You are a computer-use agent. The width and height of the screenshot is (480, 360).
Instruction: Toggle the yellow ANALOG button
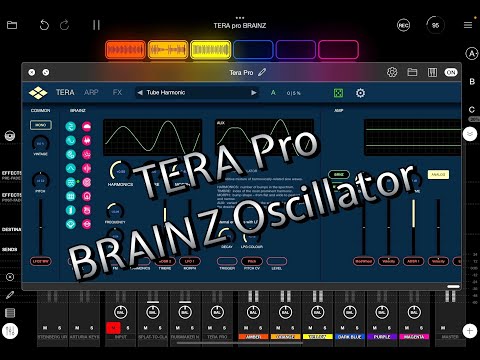pos(438,174)
